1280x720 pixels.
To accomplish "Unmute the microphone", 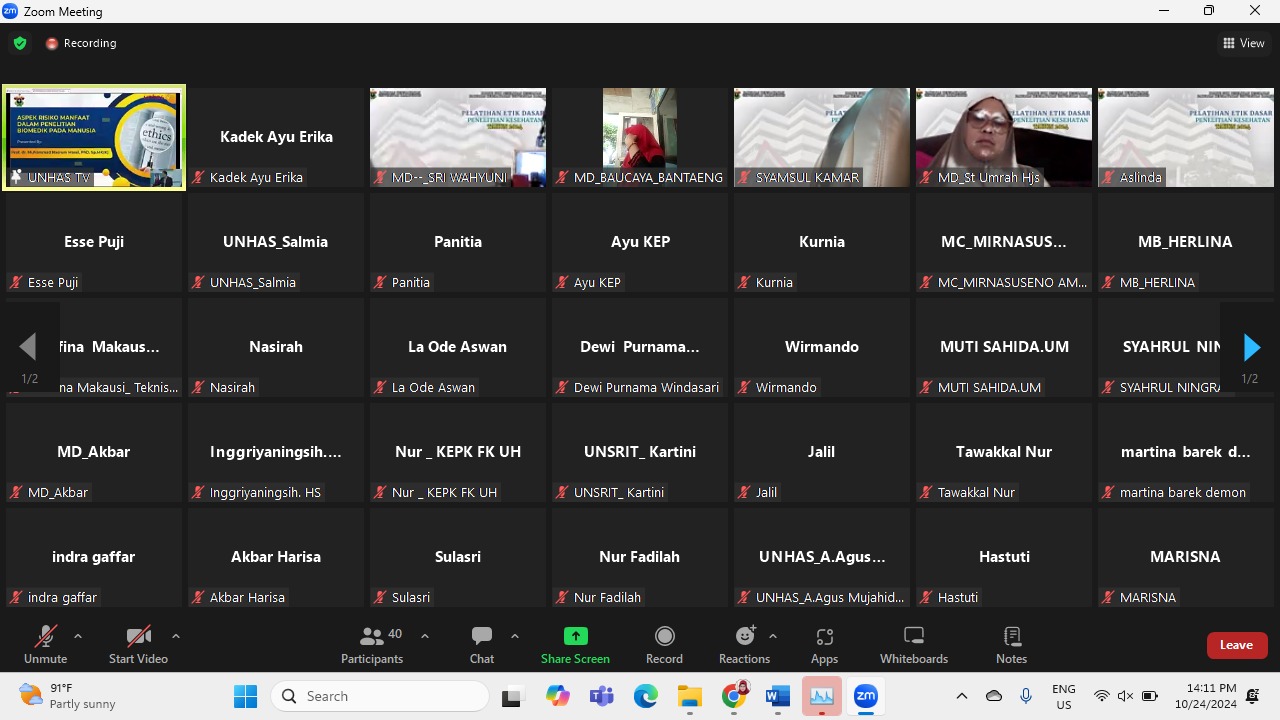I will pos(45,644).
